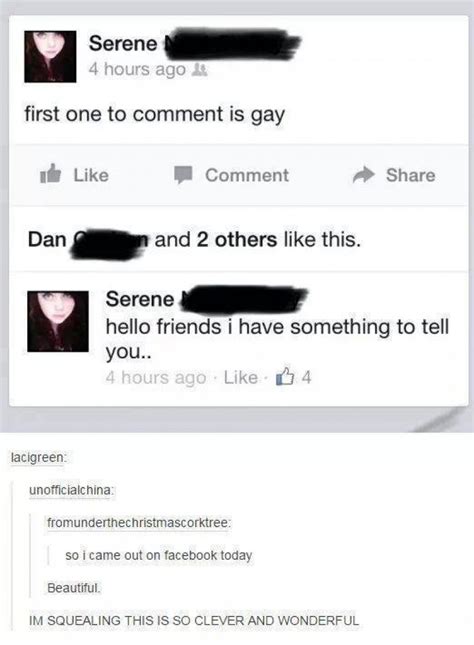Click the comment's '4 hours ago' timestamp

(x=156, y=378)
